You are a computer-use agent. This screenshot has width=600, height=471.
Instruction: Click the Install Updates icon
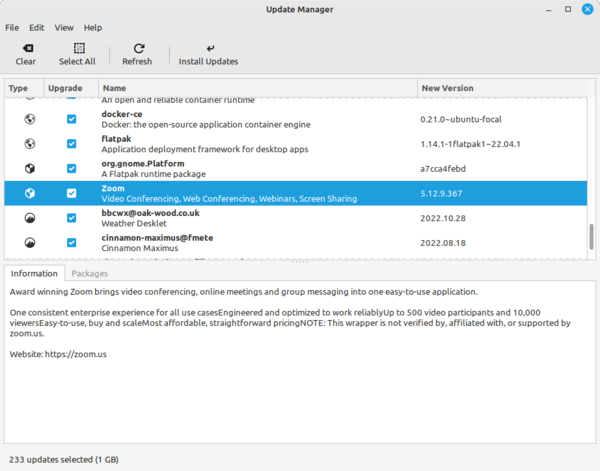coord(208,48)
